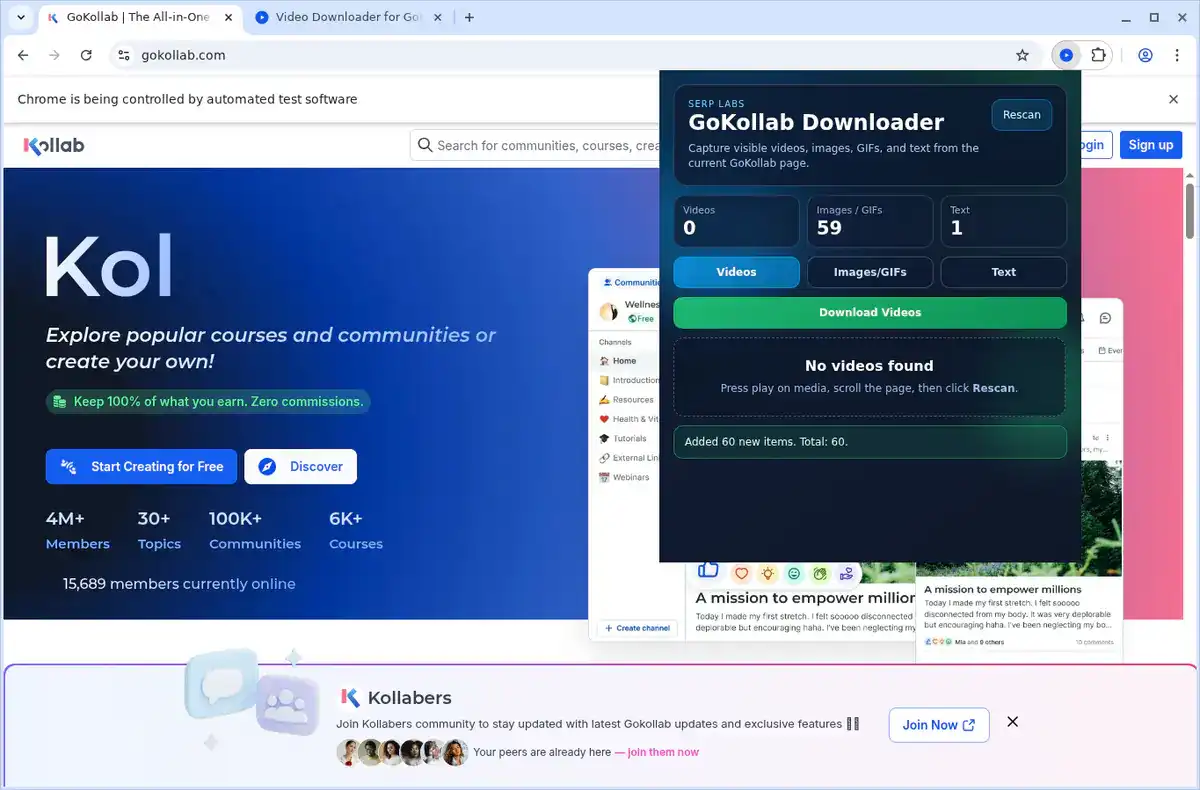
Task: Click the chat bubble icon in preview
Action: tap(1105, 318)
